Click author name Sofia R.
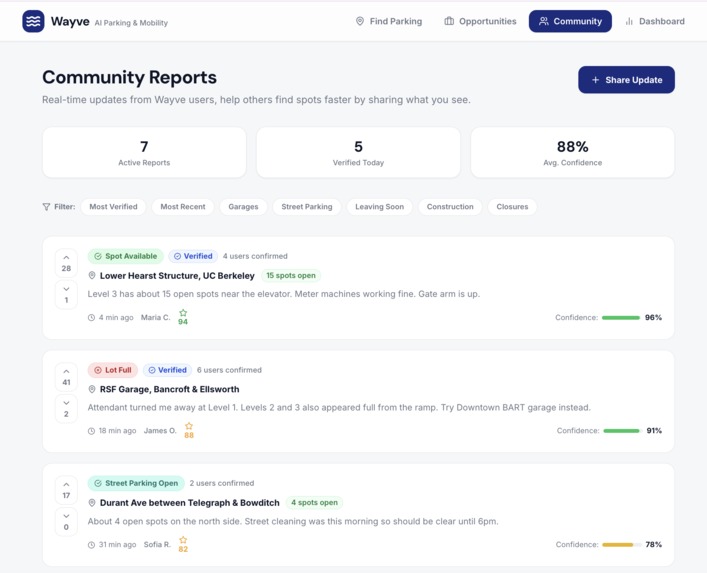Image resolution: width=707 pixels, height=573 pixels. (x=157, y=544)
